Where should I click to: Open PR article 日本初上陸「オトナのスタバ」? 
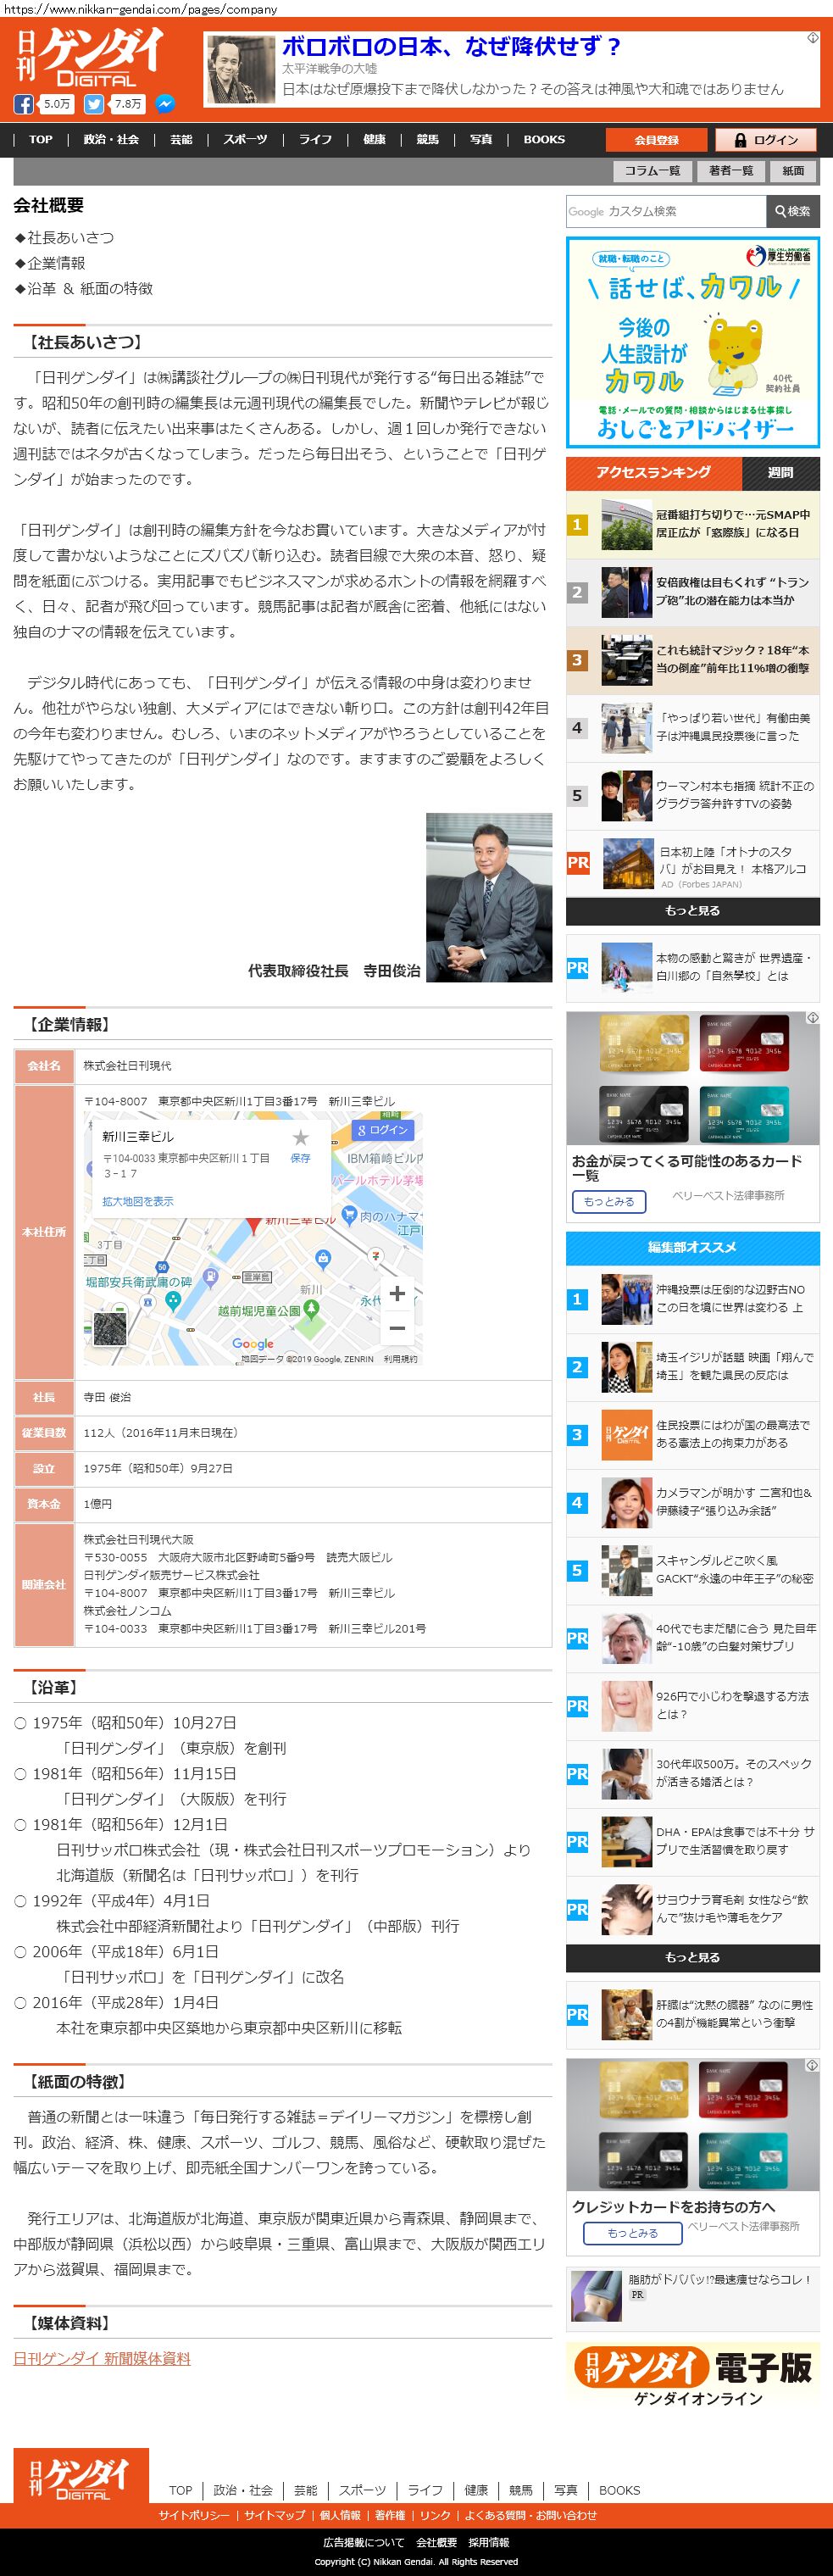coord(693,864)
